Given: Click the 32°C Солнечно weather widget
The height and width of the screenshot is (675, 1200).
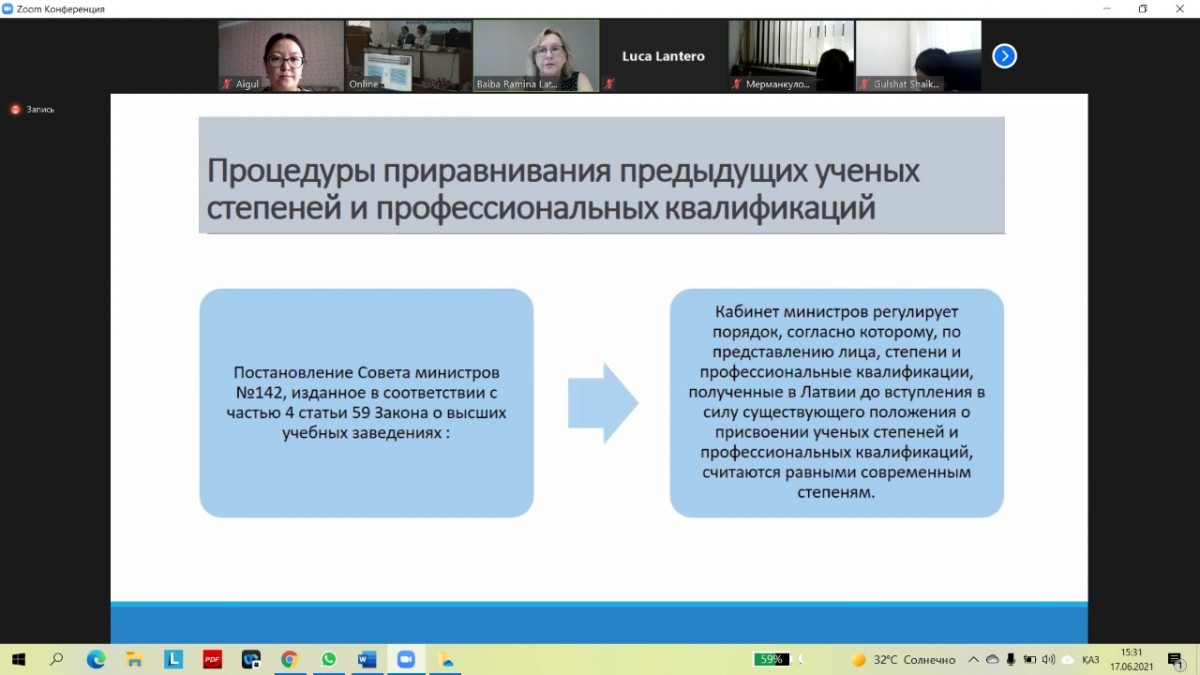Looking at the screenshot, I should click(x=902, y=659).
